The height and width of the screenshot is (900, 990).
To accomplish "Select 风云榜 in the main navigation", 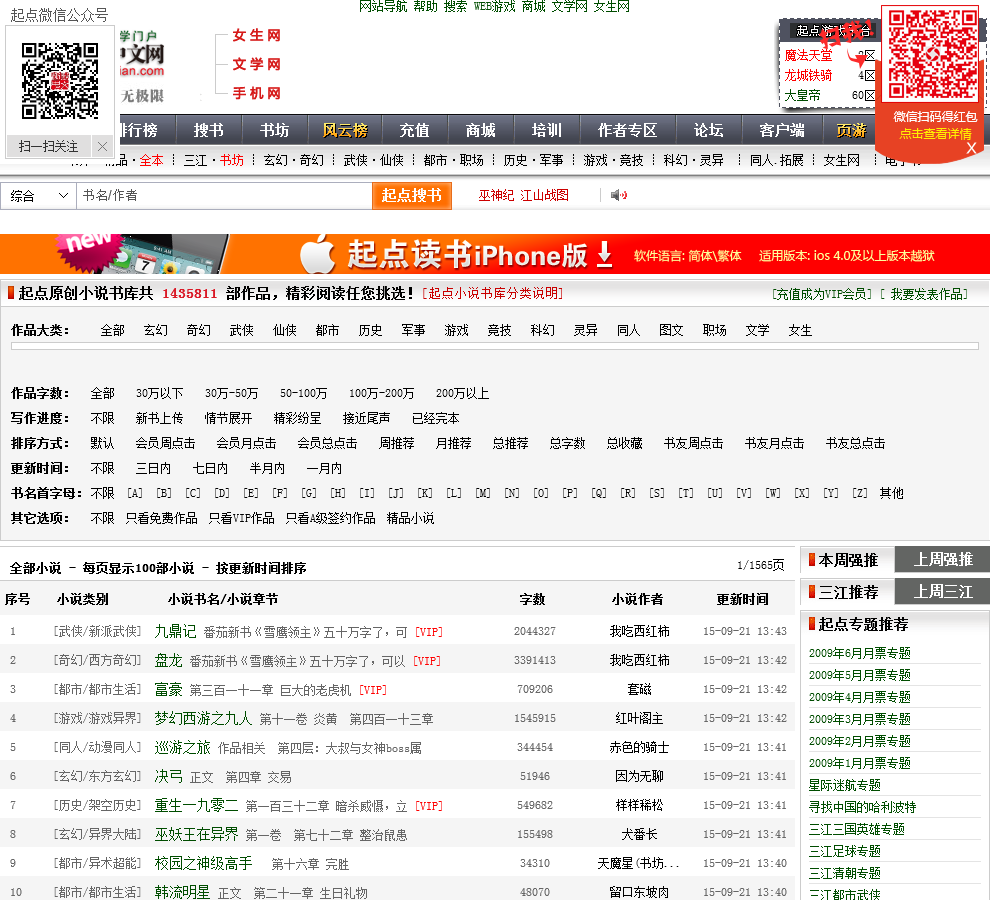I will 345,131.
